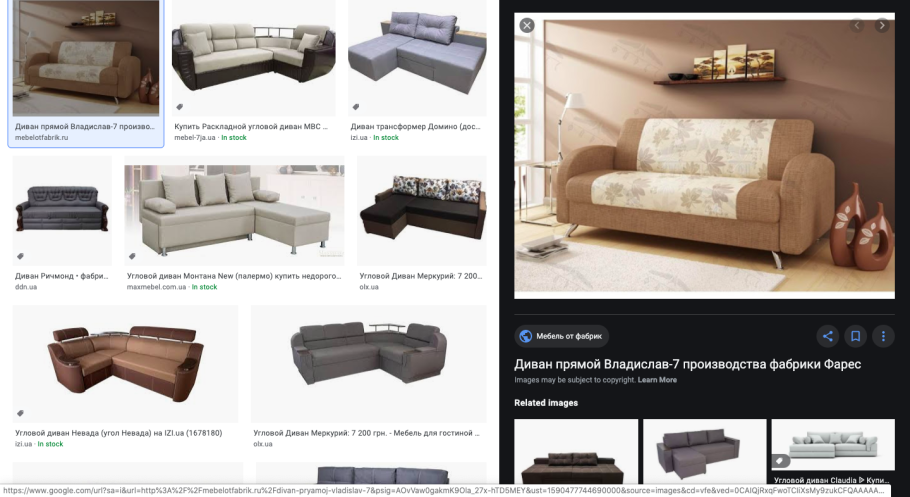Go to next image arrow

click(882, 26)
